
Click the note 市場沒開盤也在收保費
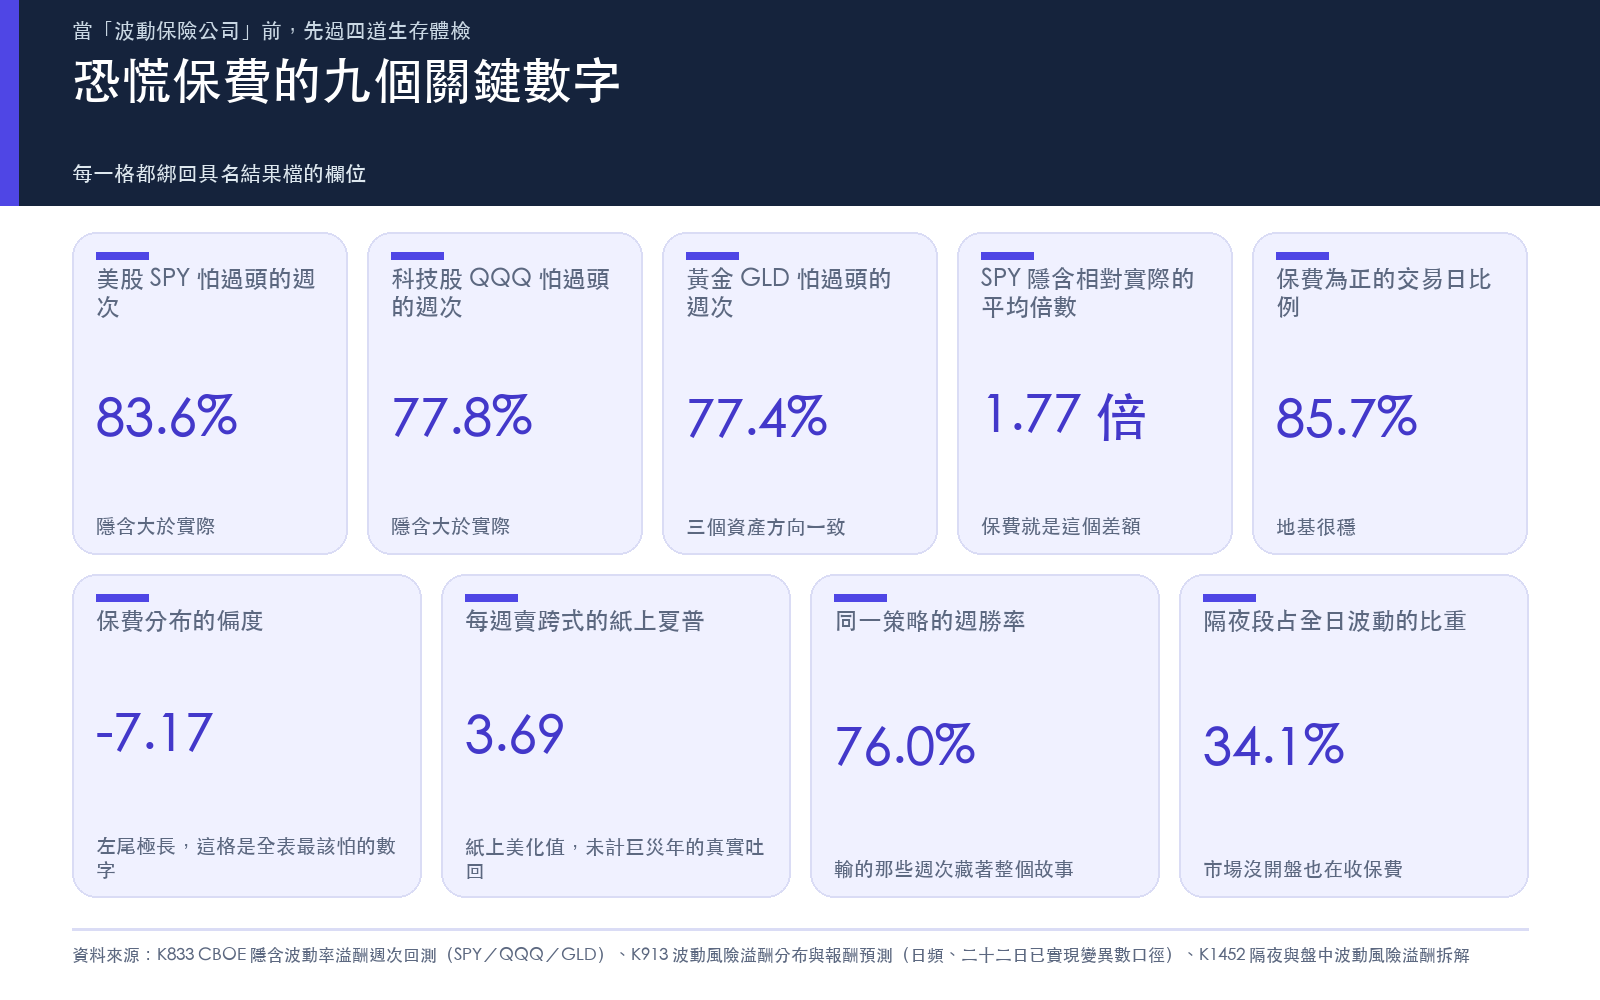1303,869
